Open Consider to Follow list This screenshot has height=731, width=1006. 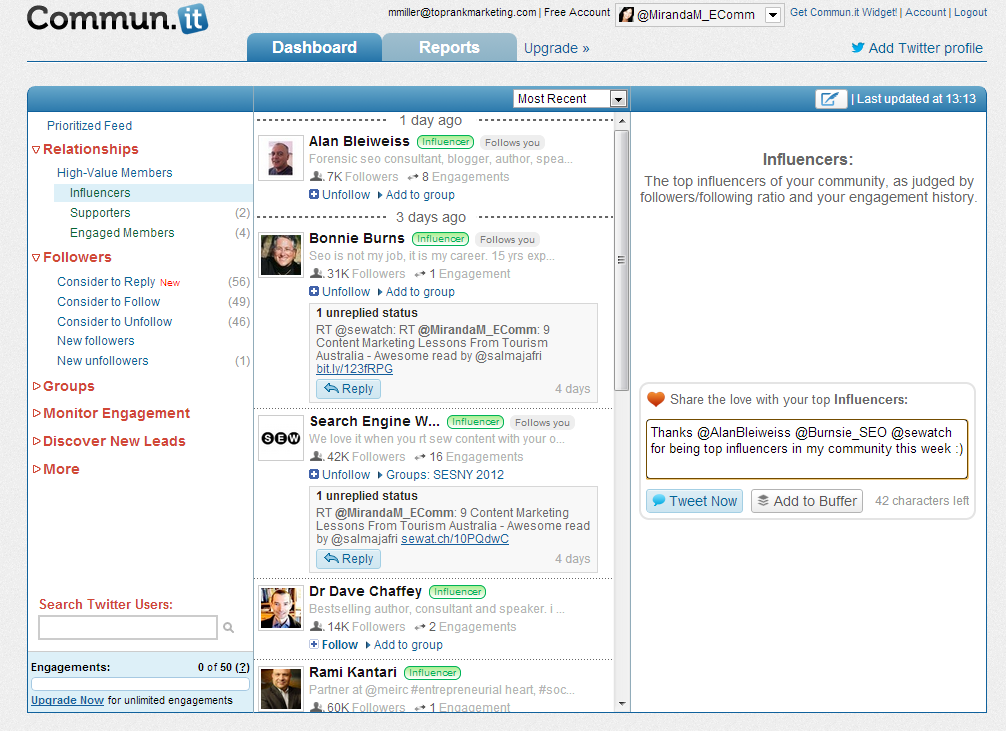click(108, 301)
